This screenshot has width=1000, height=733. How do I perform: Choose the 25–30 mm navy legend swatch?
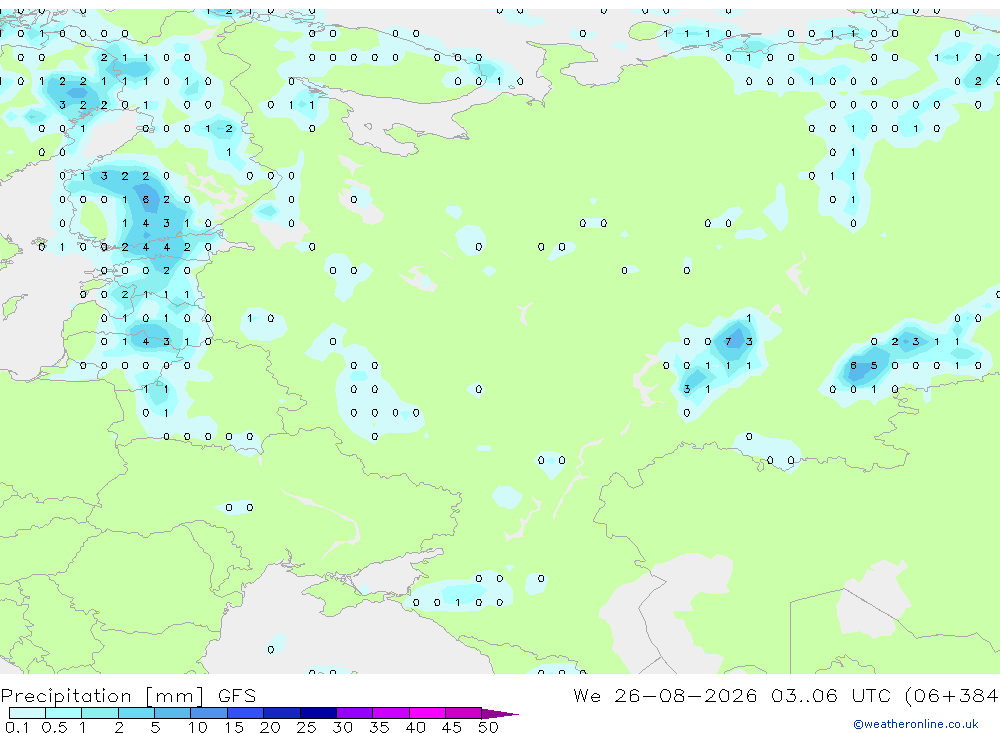point(318,713)
